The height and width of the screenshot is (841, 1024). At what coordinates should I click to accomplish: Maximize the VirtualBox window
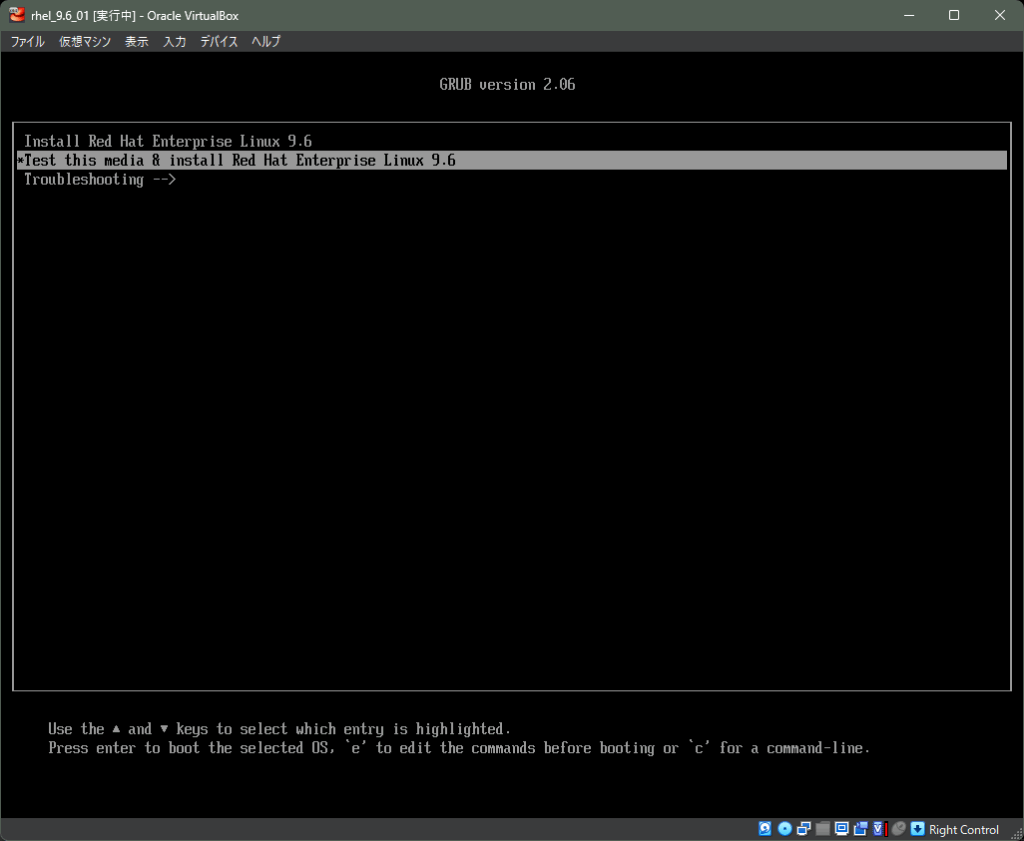click(954, 15)
